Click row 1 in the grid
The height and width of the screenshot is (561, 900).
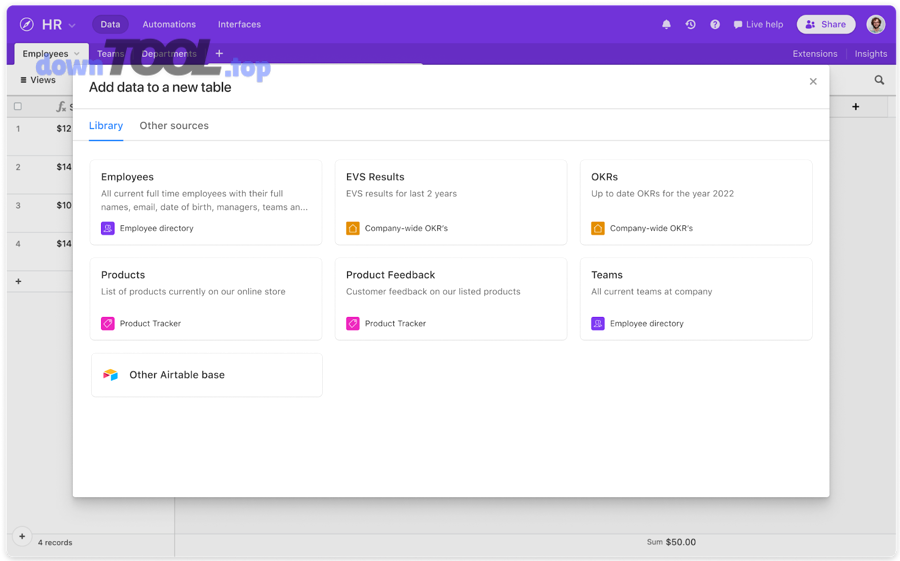tap(40, 136)
